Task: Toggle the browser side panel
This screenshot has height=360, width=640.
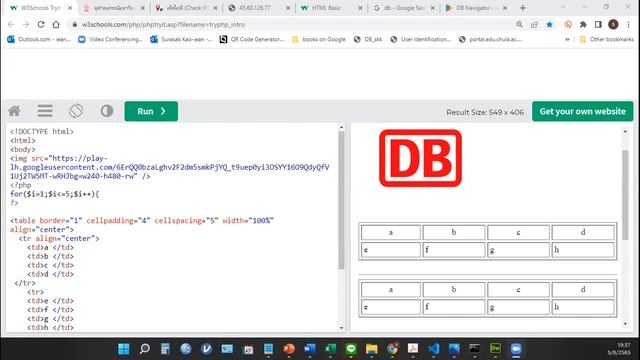Action: pyautogui.click(x=598, y=24)
